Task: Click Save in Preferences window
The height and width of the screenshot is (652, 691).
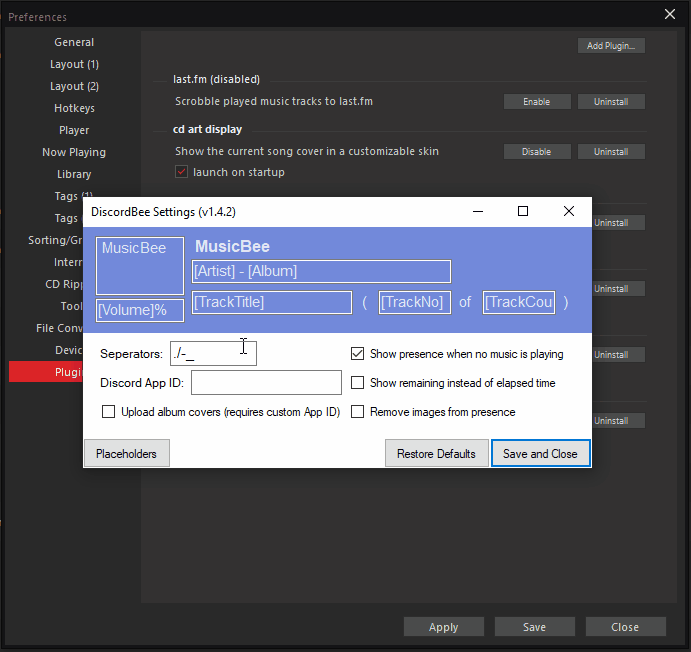Action: [x=535, y=626]
